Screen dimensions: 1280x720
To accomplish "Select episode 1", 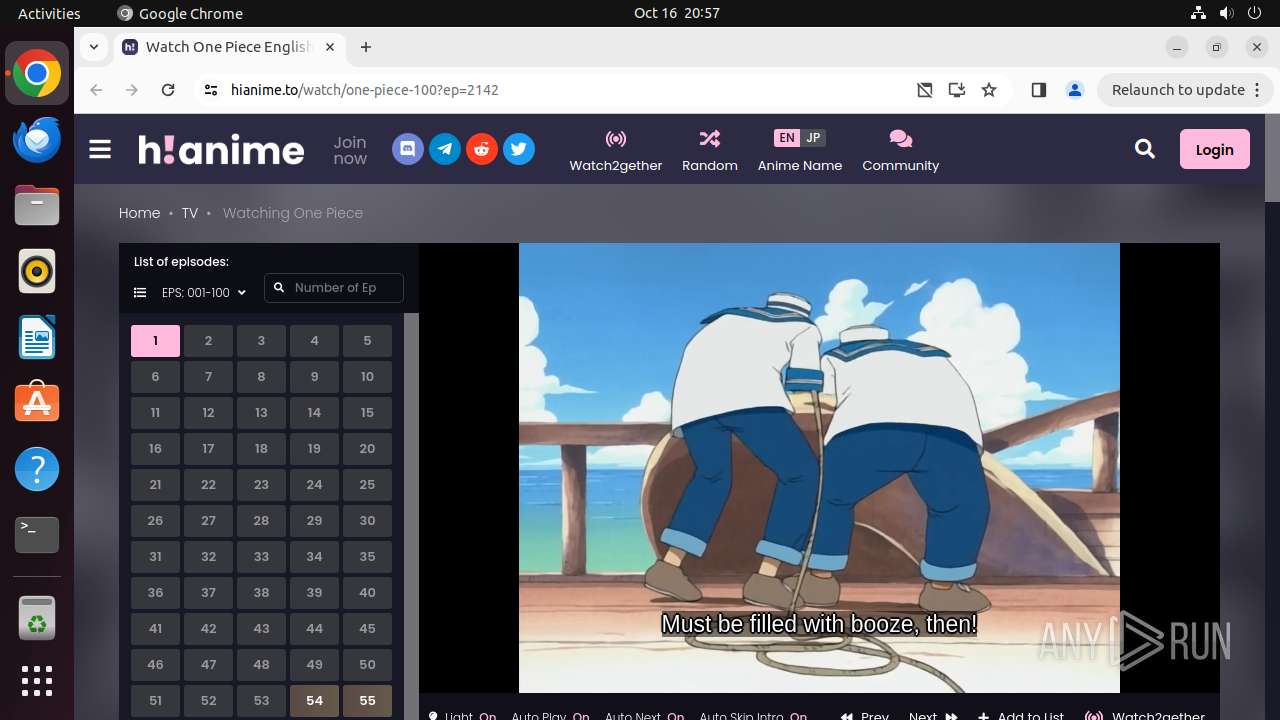I will point(155,341).
